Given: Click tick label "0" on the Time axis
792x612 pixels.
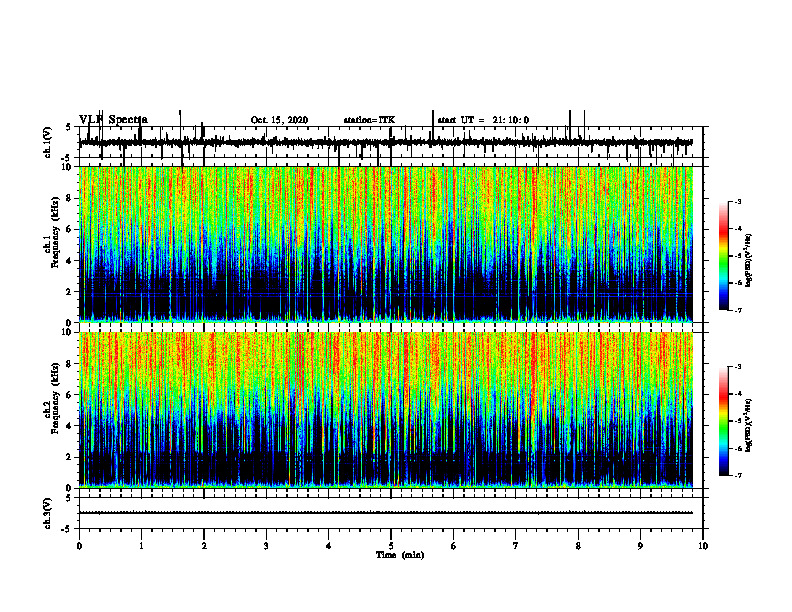Looking at the screenshot, I should point(79,546).
